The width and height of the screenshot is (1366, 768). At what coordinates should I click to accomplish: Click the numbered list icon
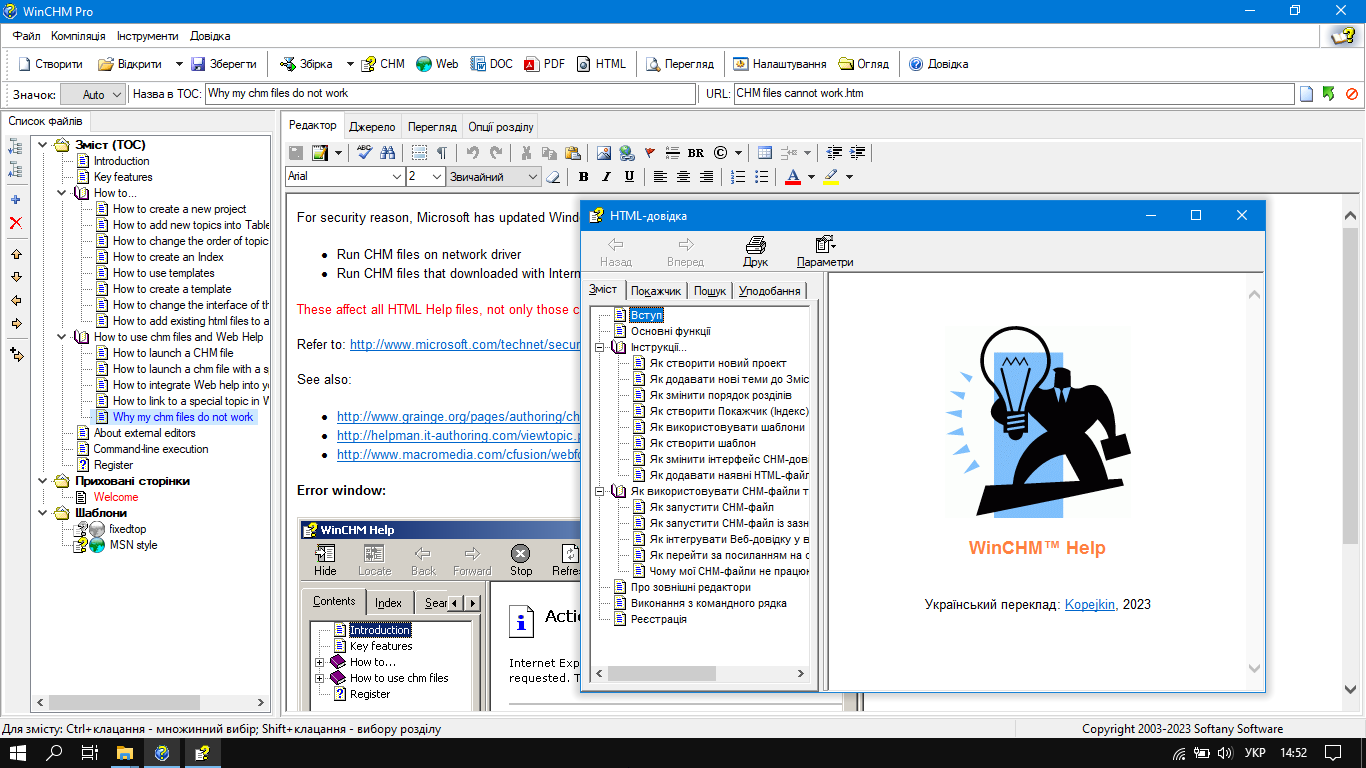738,177
